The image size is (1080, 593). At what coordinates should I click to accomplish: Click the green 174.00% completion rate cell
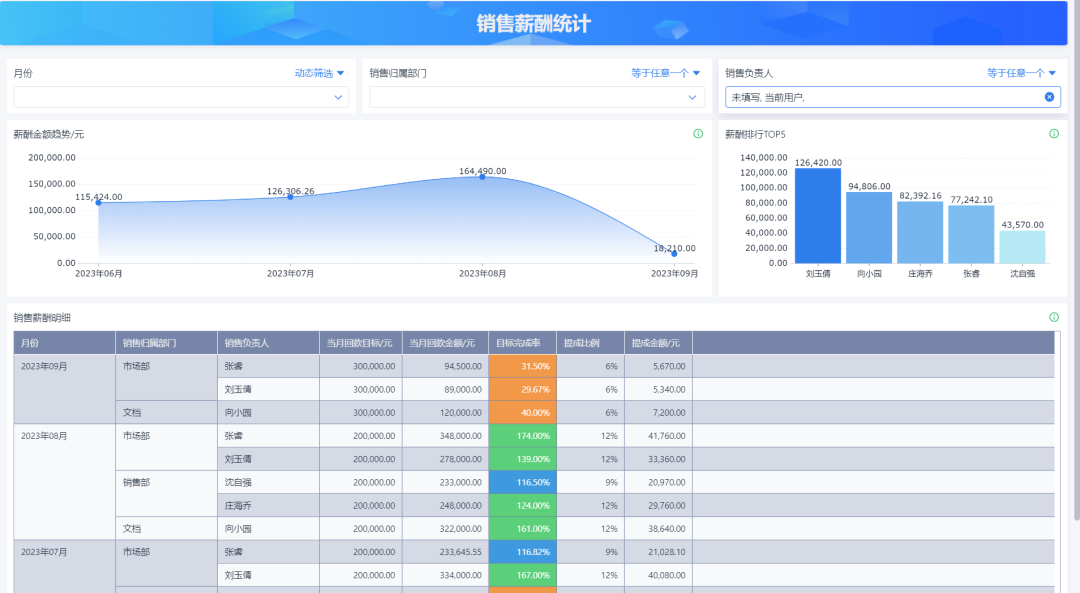tap(522, 436)
